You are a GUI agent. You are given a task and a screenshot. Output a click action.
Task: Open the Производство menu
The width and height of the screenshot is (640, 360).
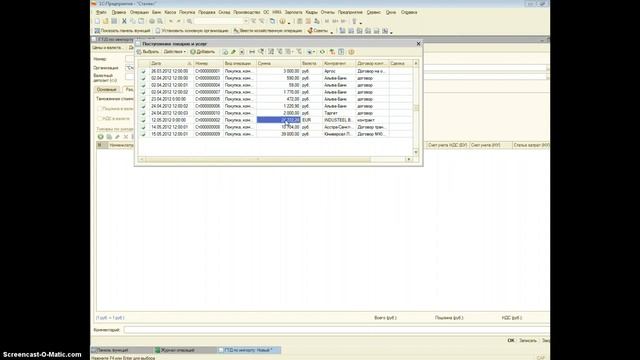point(247,12)
